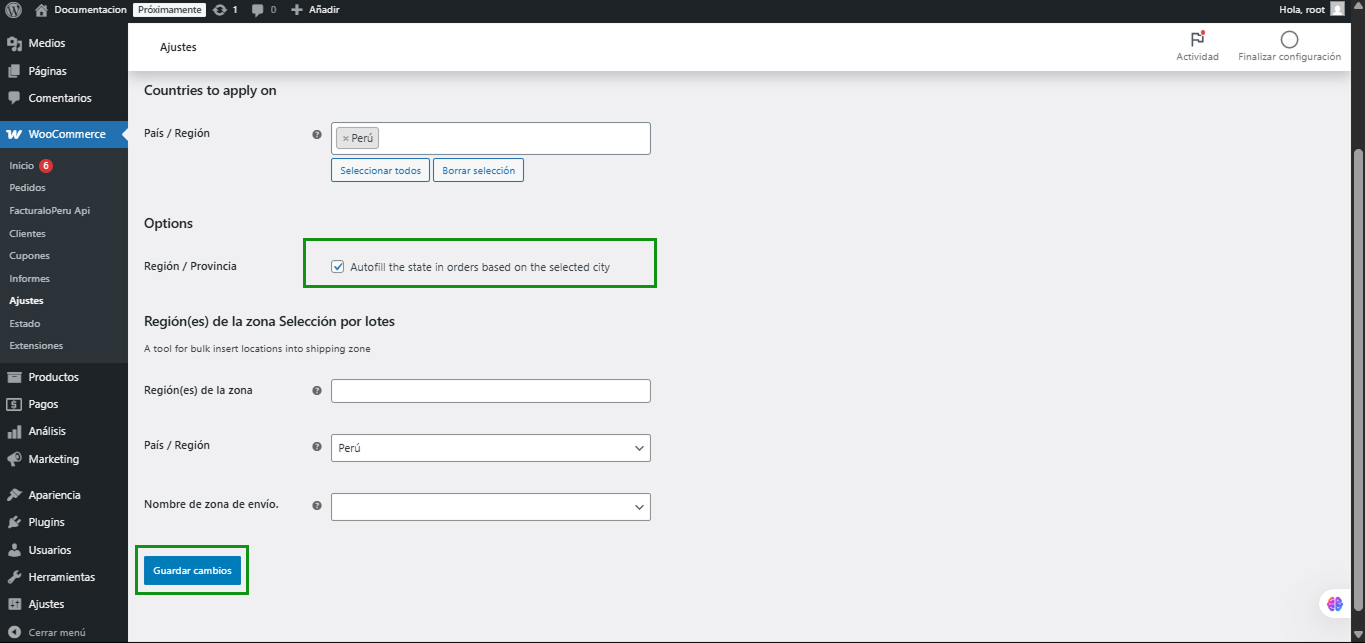
Task: Expand the Nombre de zona de envío dropdown
Action: (x=490, y=507)
